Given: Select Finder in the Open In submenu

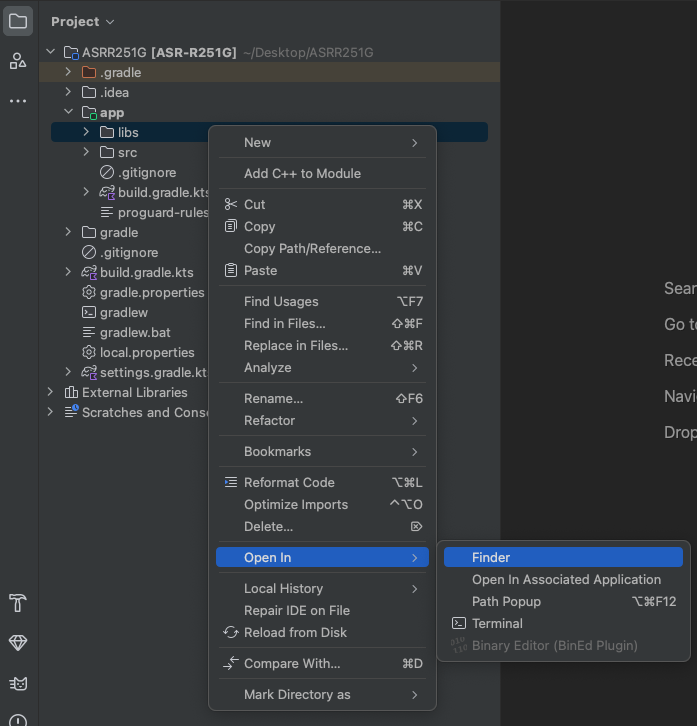Looking at the screenshot, I should (x=490, y=557).
